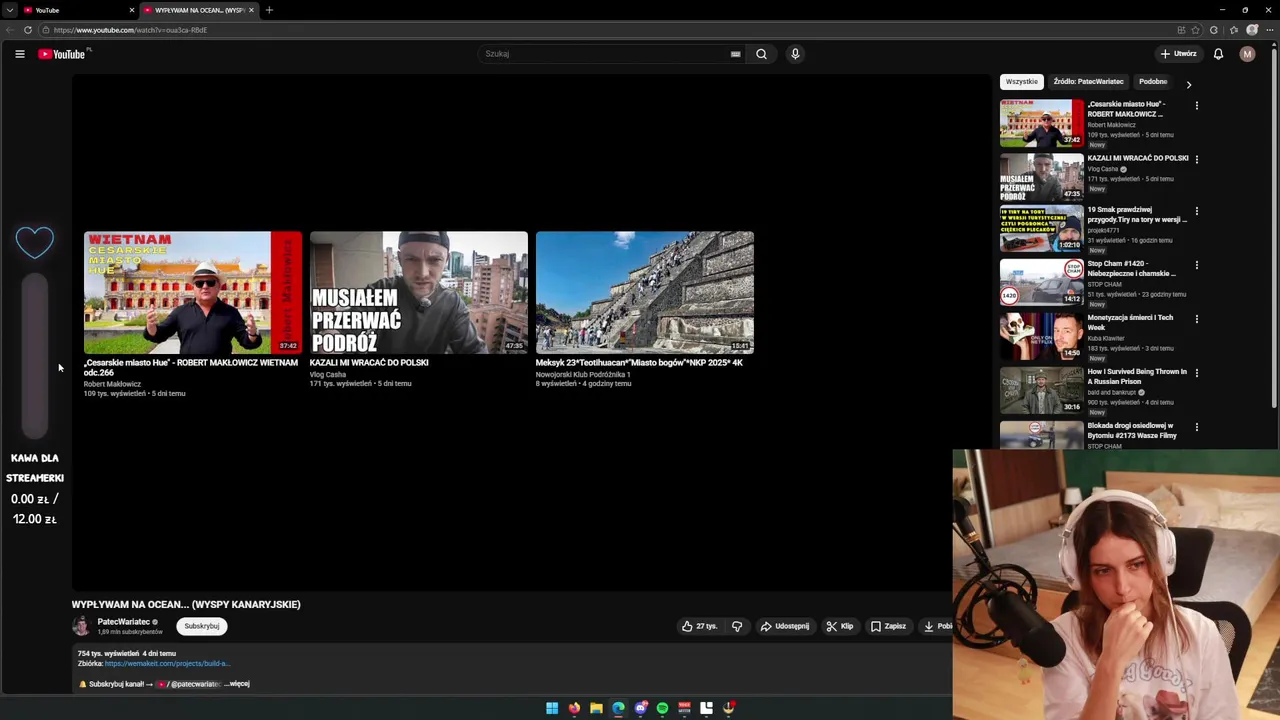
Task: Open options for Stop Cham #1420 sidebar video
Action: coord(1196,265)
